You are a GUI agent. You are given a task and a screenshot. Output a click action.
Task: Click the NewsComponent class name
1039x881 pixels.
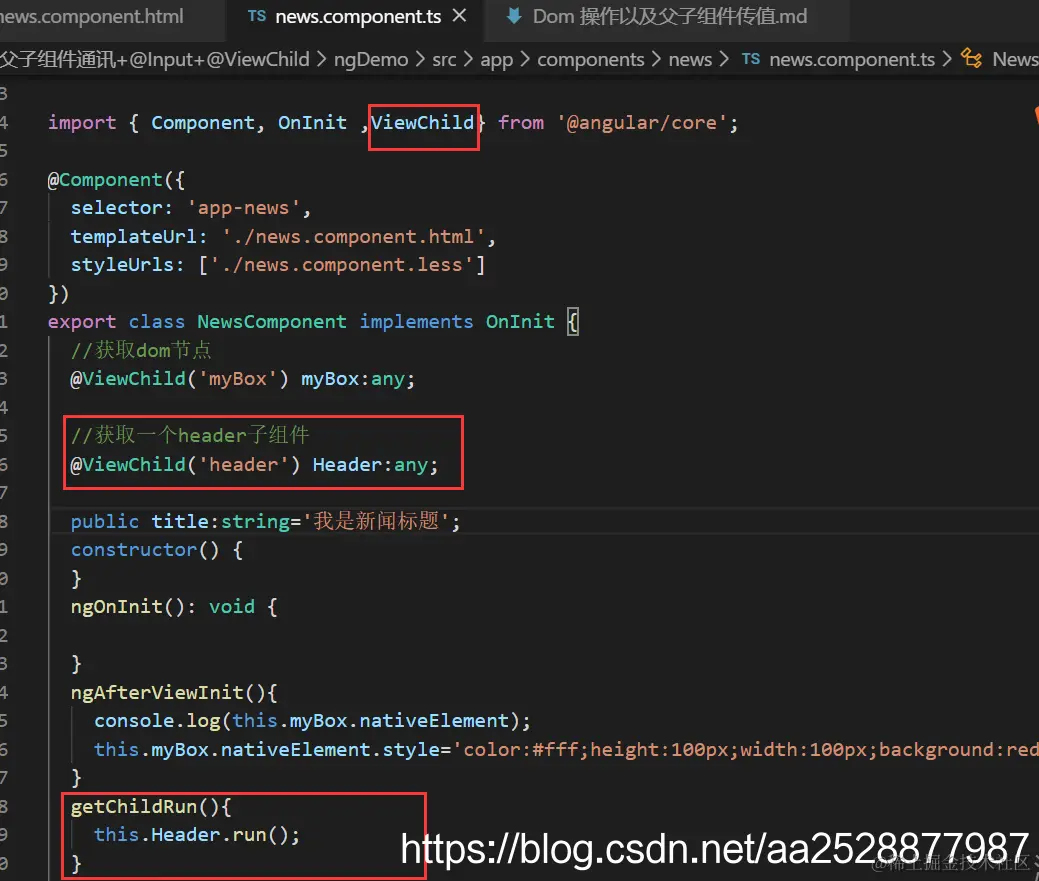272,322
